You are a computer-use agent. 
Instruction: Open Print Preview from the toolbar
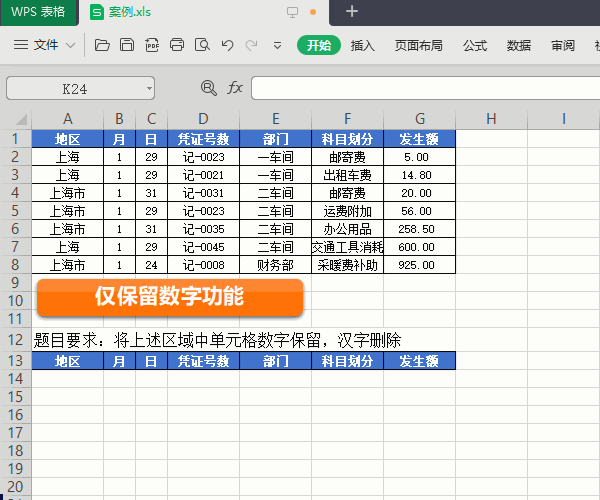point(202,45)
